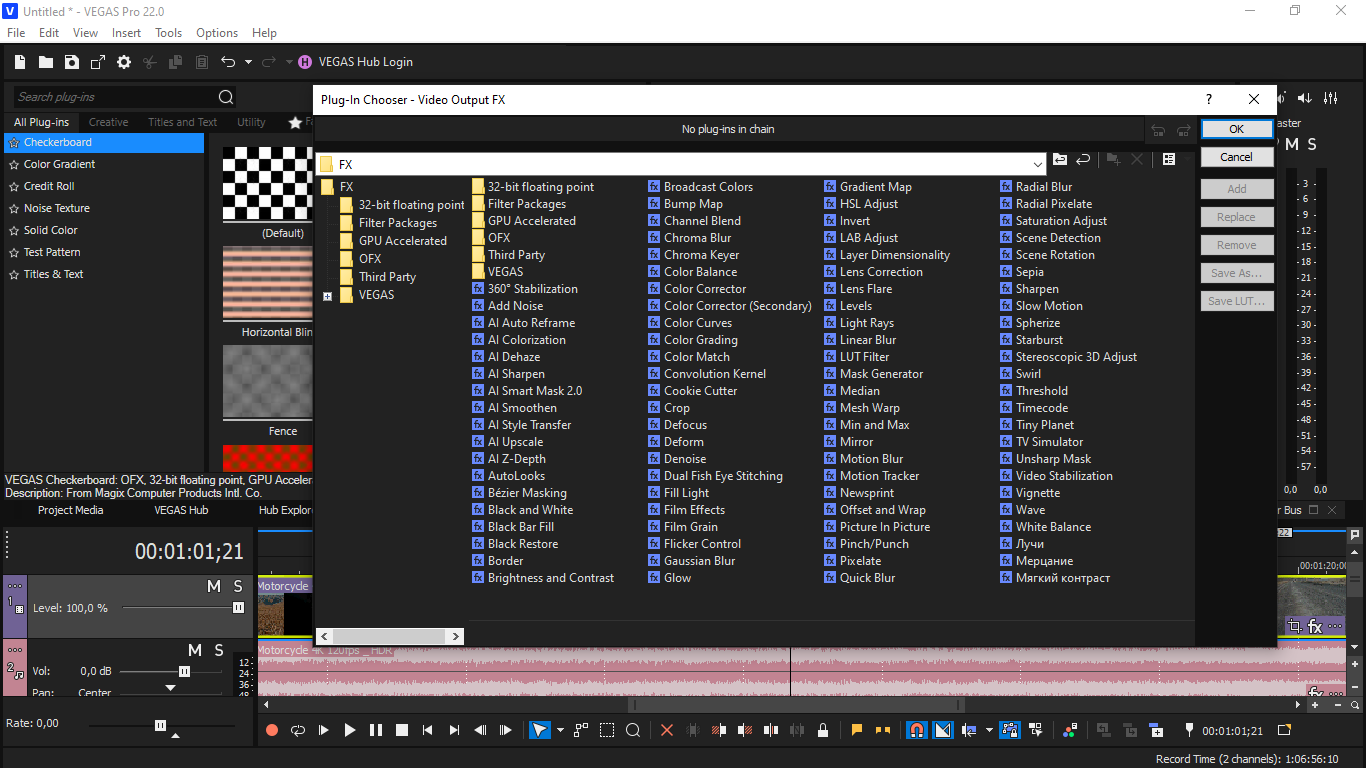This screenshot has width=1366, height=768.
Task: Solo audio track 2 with S
Action: pyautogui.click(x=219, y=651)
